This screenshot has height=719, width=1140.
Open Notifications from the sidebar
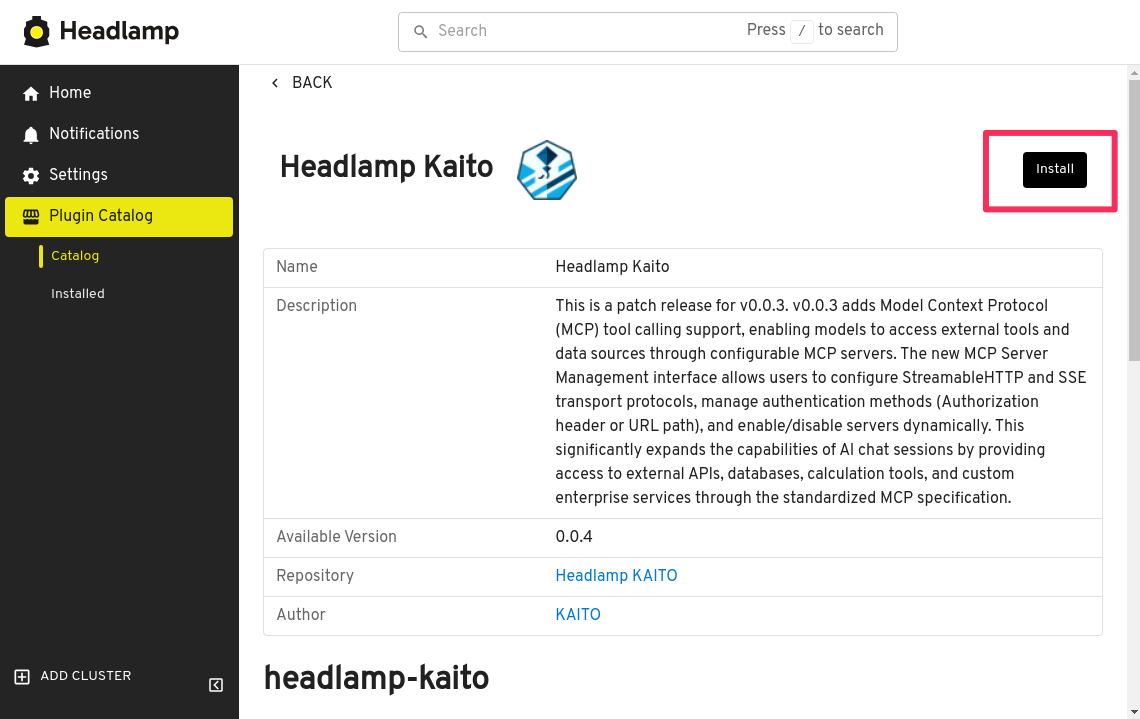[x=94, y=134]
